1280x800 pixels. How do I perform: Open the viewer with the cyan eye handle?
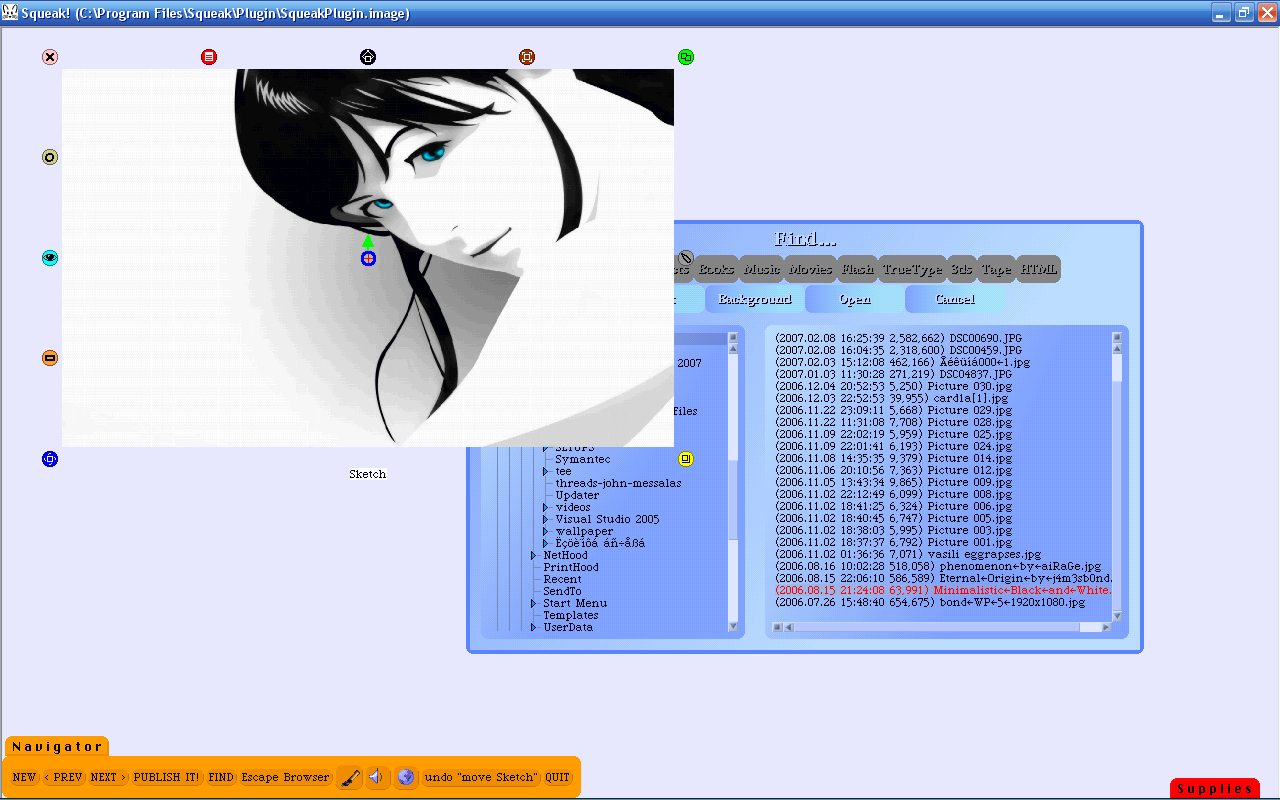[x=50, y=258]
